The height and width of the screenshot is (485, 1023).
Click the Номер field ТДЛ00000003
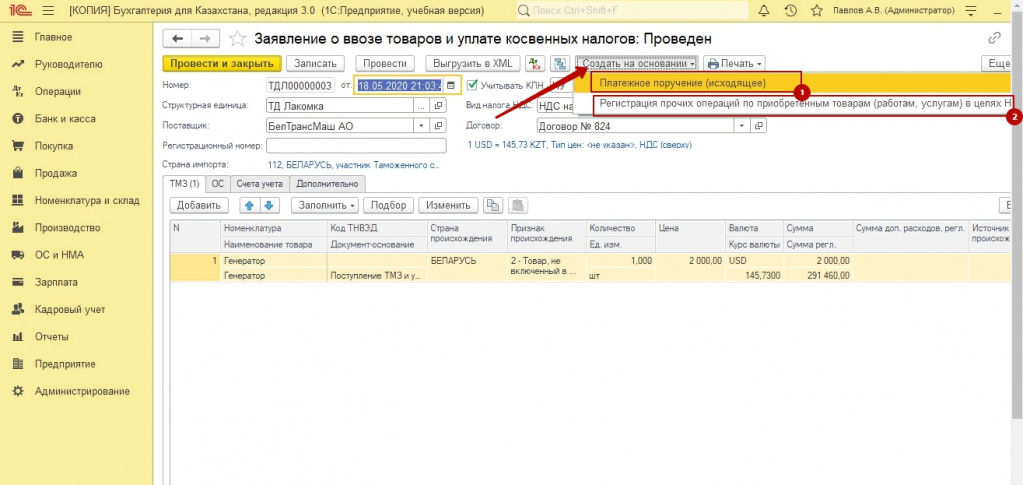pos(300,86)
